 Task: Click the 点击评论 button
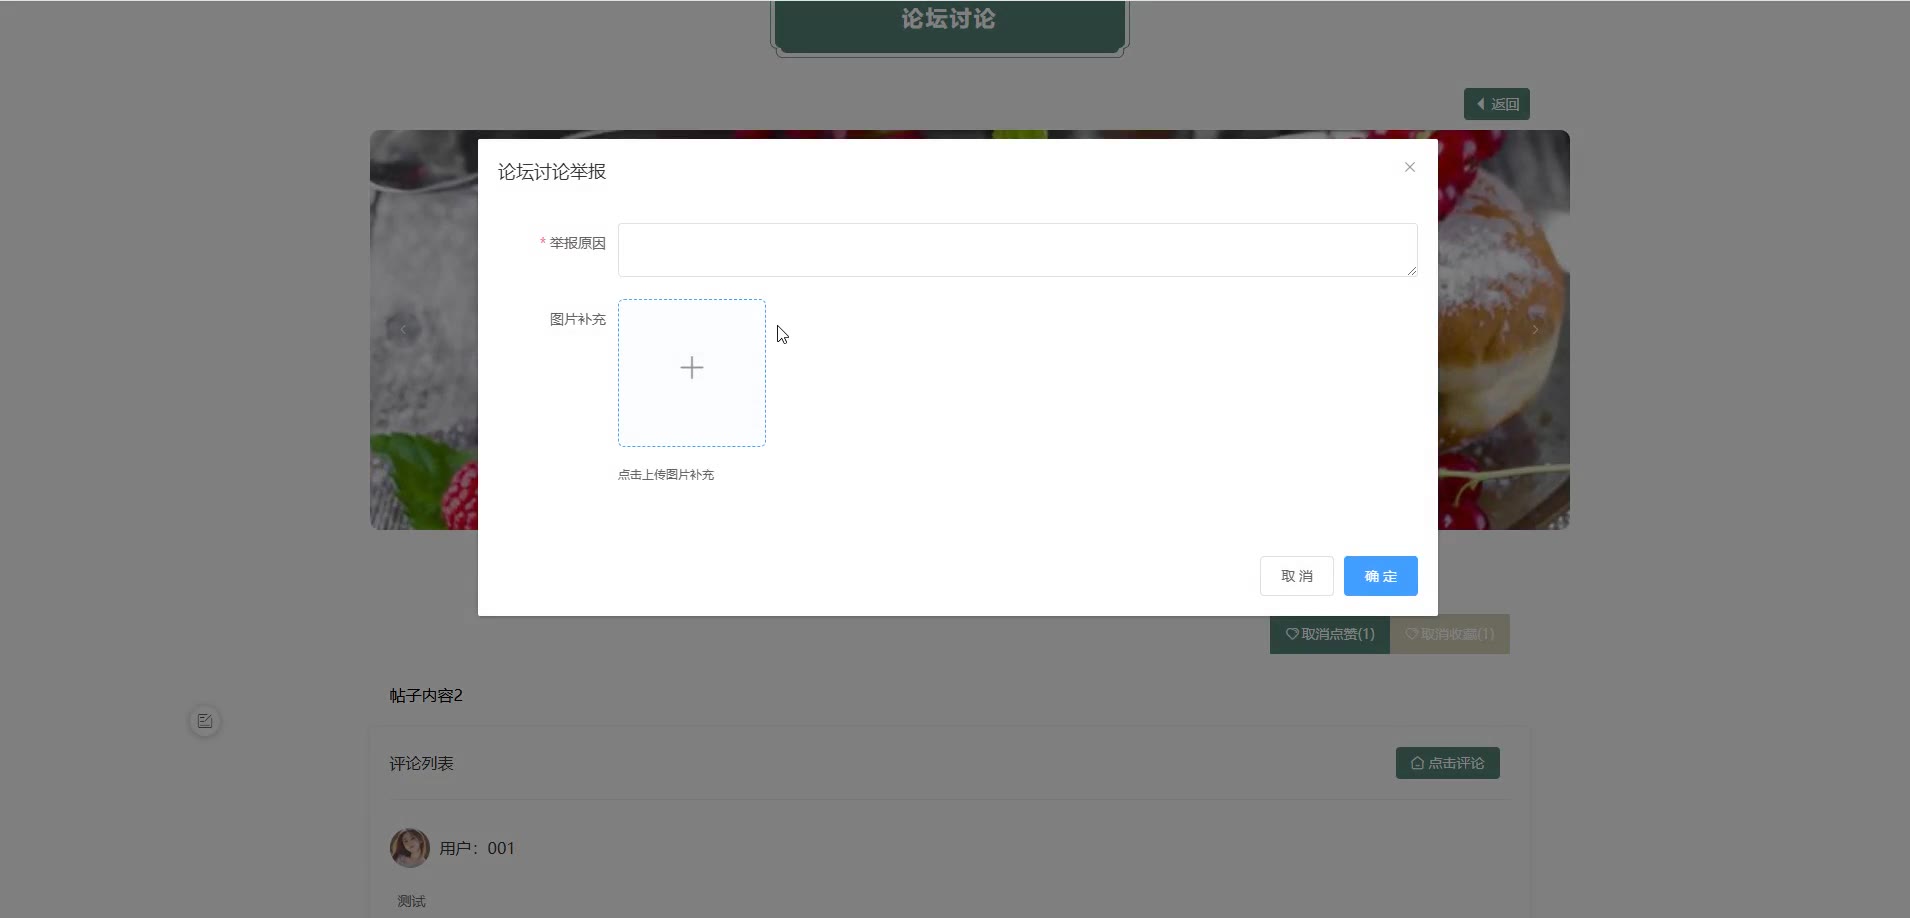(x=1448, y=763)
